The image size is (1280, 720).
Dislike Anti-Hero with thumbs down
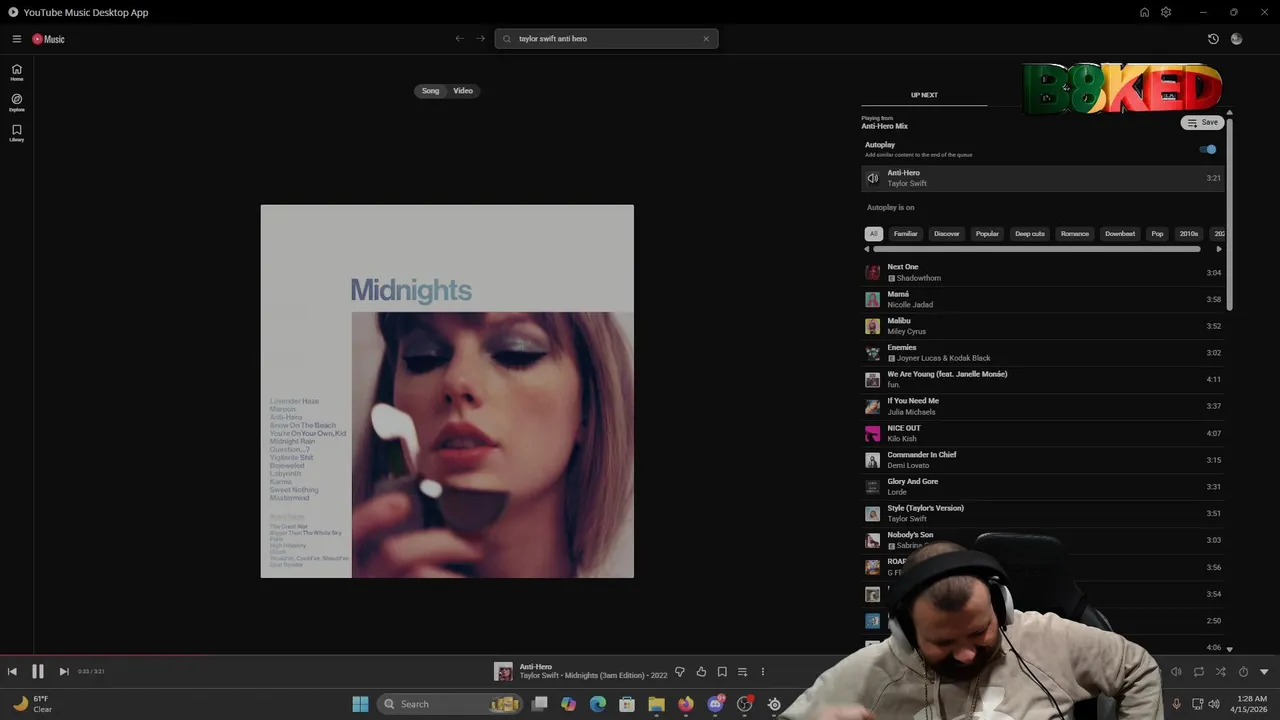(x=679, y=672)
